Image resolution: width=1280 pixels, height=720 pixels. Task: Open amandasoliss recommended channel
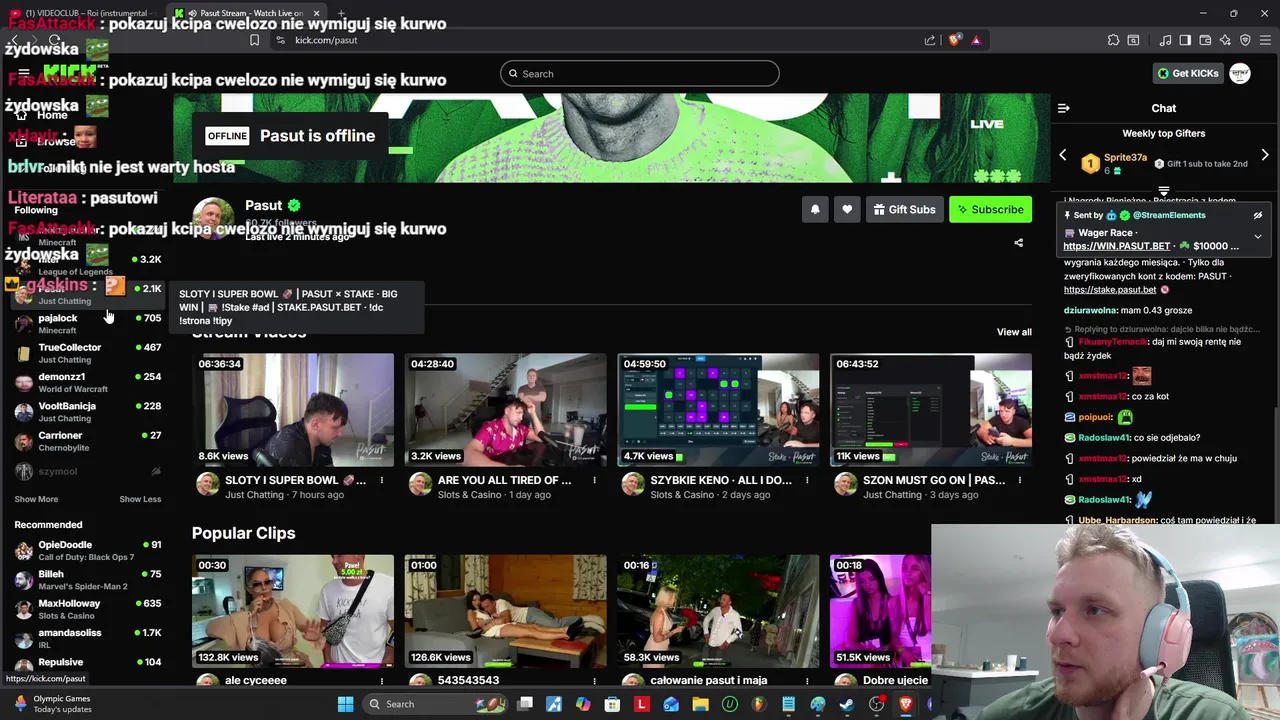(88, 638)
